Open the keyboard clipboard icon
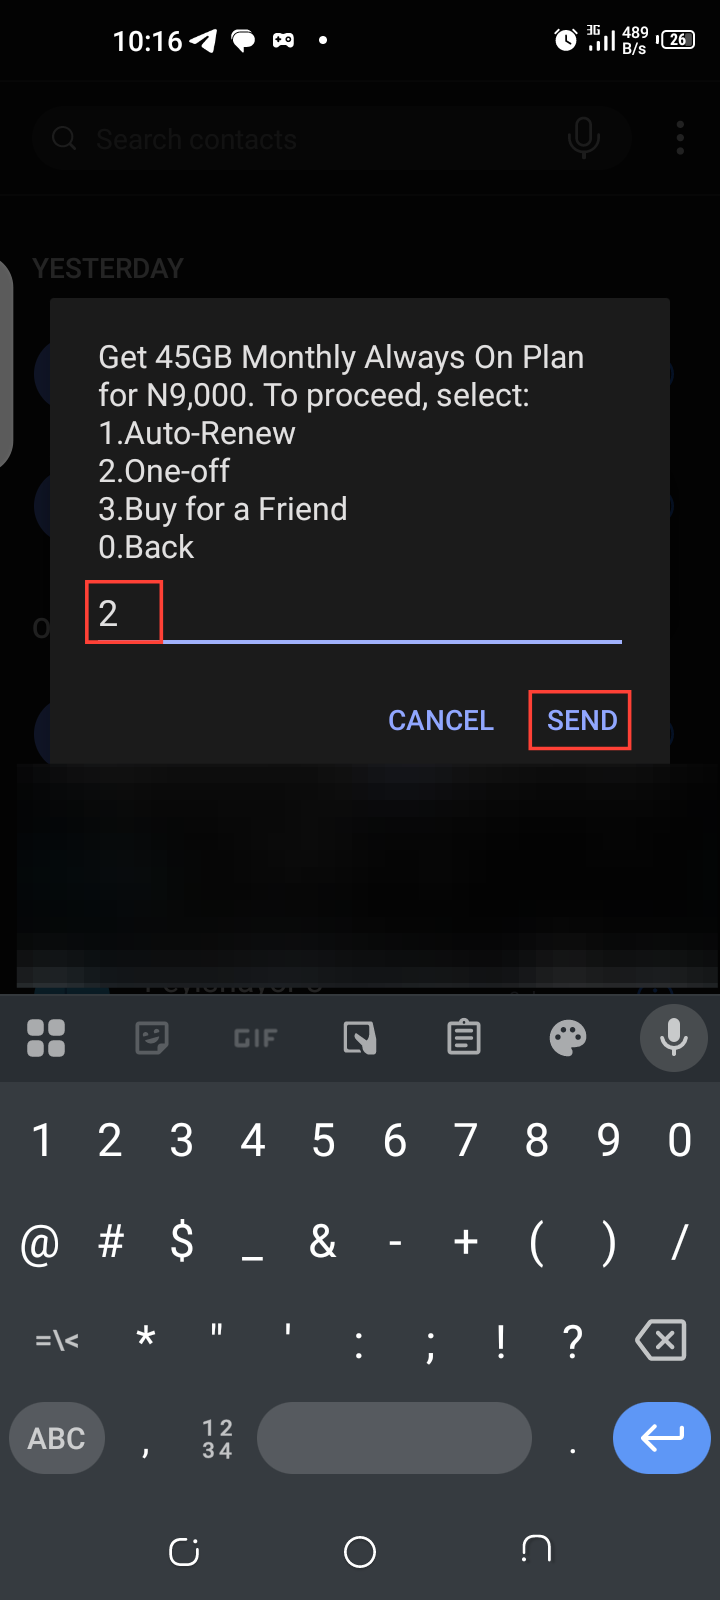The image size is (720, 1600). (x=464, y=1038)
